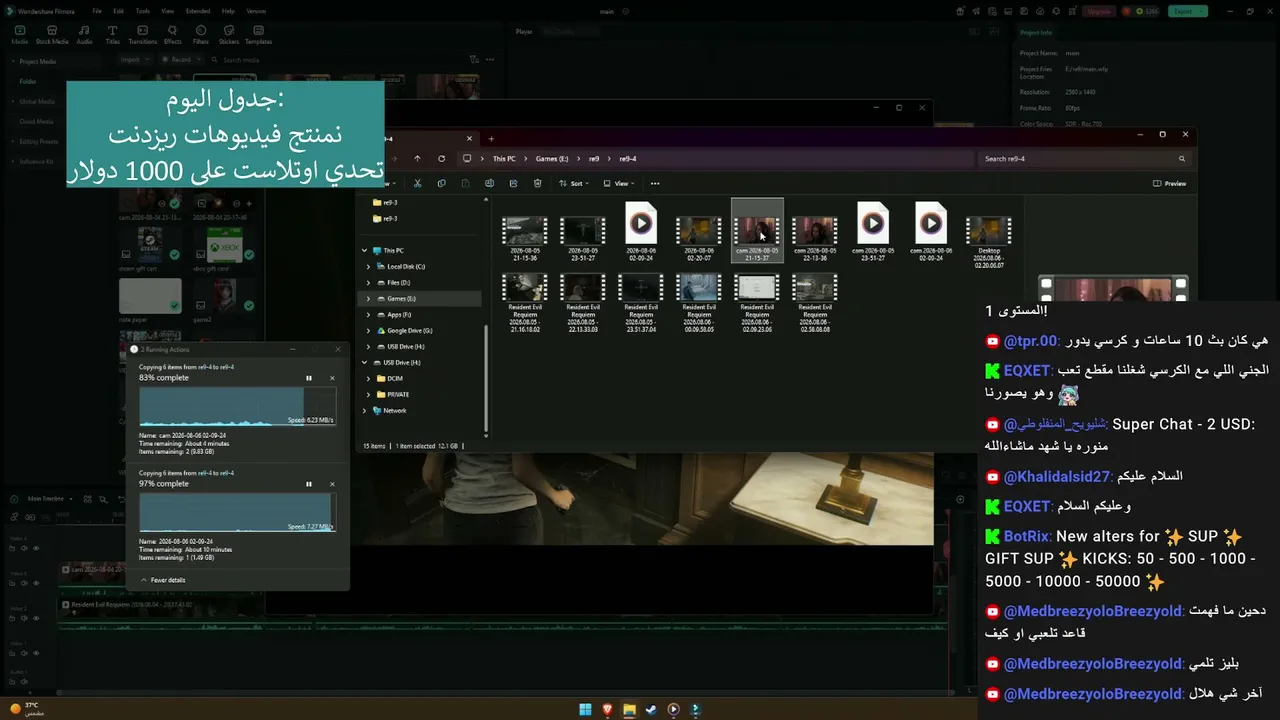Expand the Network tree node
Image resolution: width=1280 pixels, height=720 pixels.
pyautogui.click(x=364, y=410)
